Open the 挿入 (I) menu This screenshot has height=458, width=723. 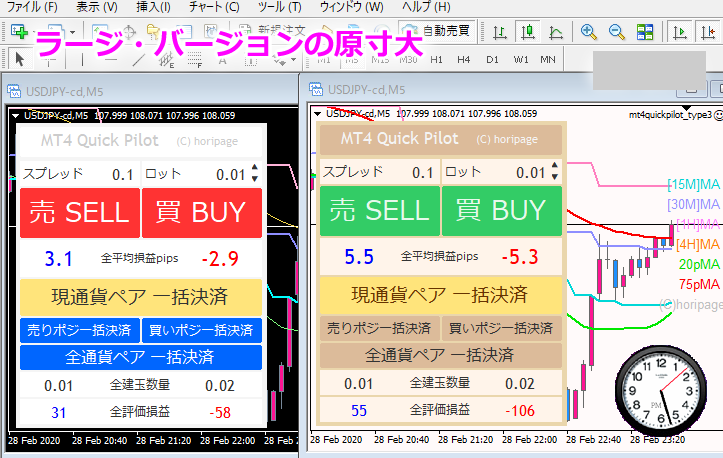154,7
